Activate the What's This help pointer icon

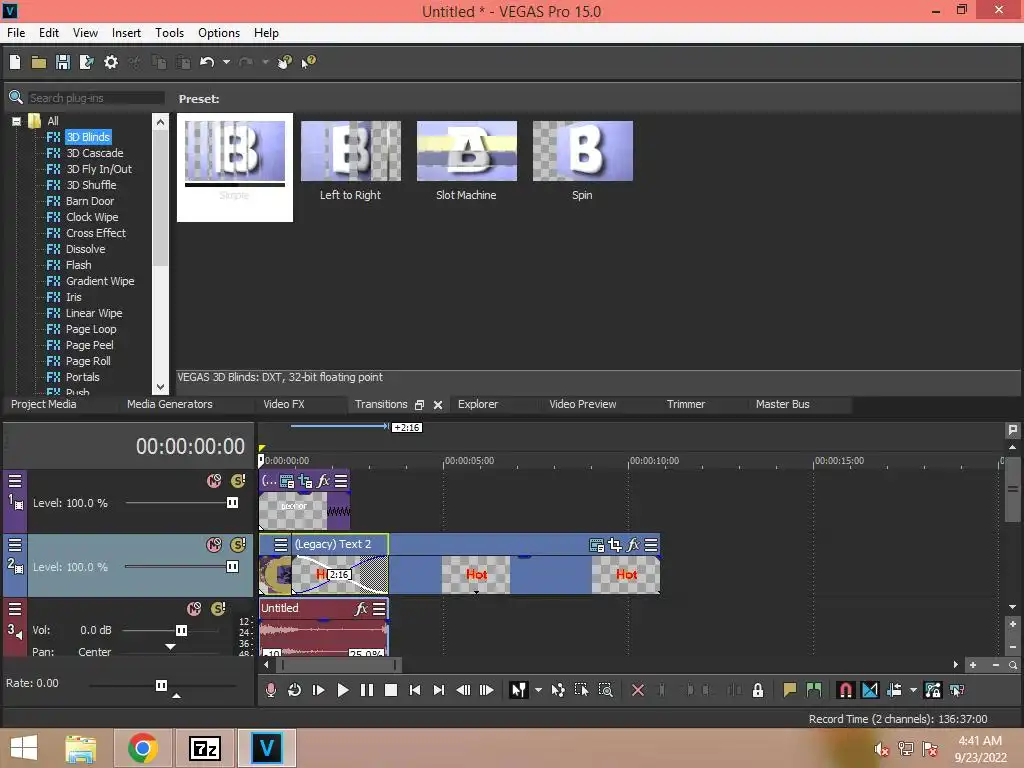pos(308,62)
